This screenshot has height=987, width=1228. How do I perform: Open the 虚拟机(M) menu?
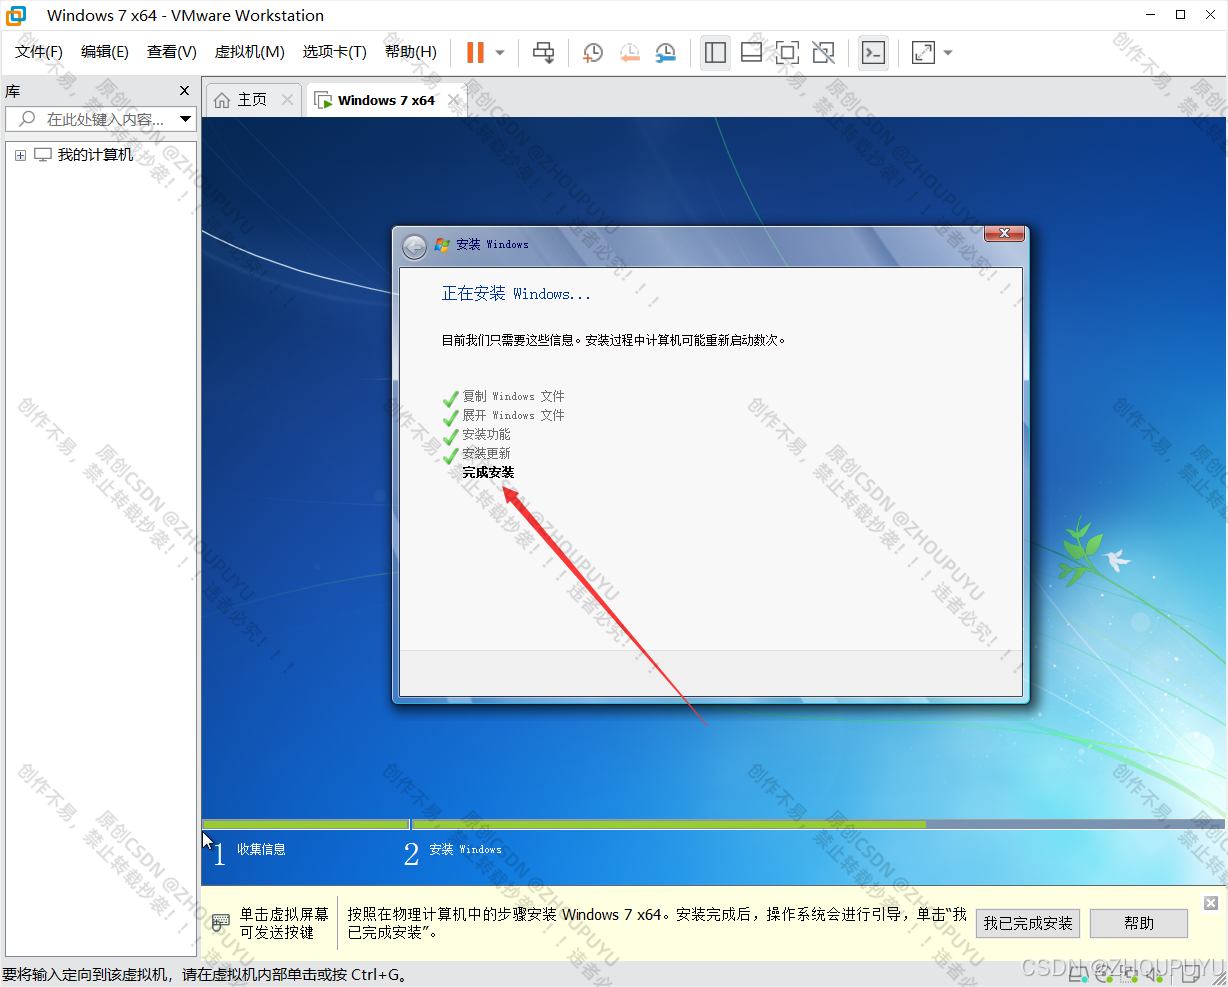[x=250, y=52]
